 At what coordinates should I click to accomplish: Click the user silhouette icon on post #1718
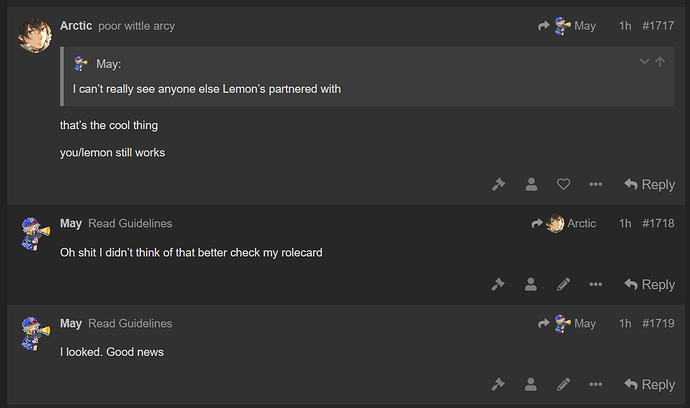(531, 284)
